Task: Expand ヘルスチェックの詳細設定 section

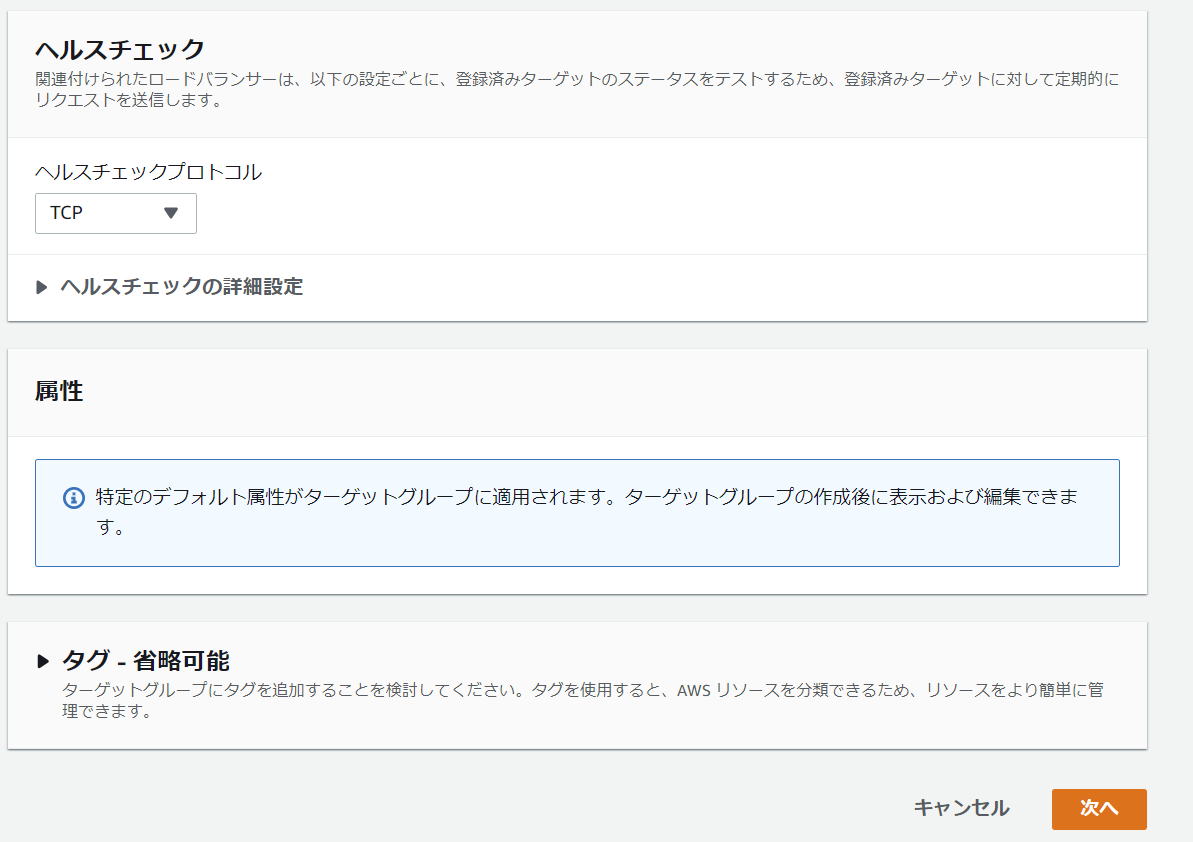Action: point(170,287)
